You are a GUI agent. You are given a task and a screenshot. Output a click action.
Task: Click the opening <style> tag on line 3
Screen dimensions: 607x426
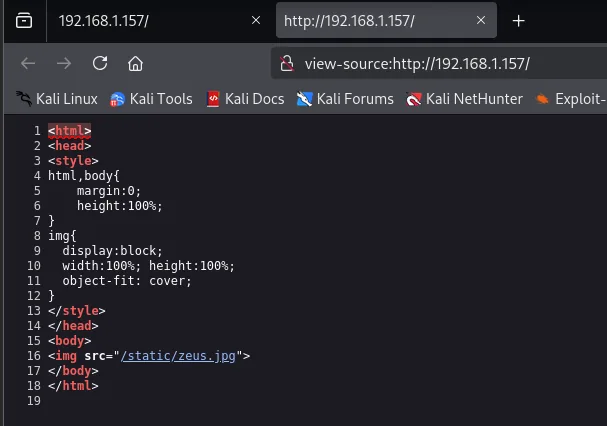click(73, 161)
